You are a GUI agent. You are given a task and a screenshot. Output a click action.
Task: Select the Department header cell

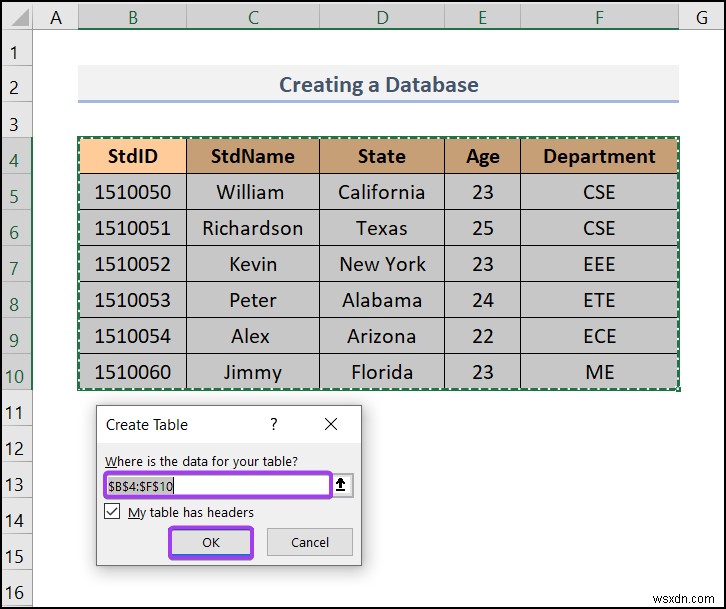[600, 156]
